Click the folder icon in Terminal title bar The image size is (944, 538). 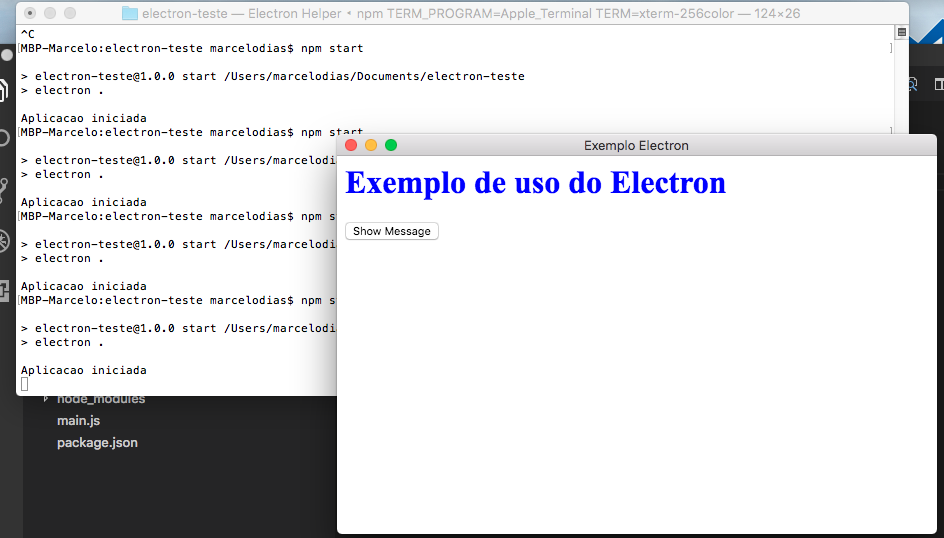tap(130, 13)
